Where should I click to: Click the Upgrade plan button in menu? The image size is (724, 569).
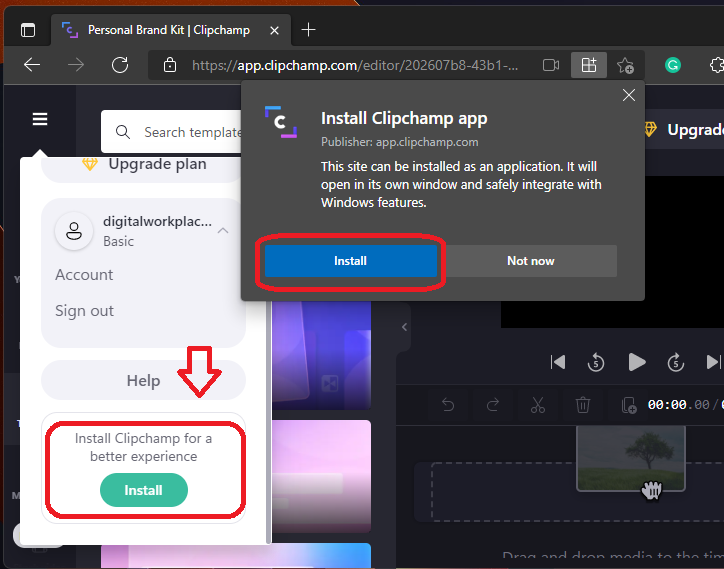tap(144, 164)
